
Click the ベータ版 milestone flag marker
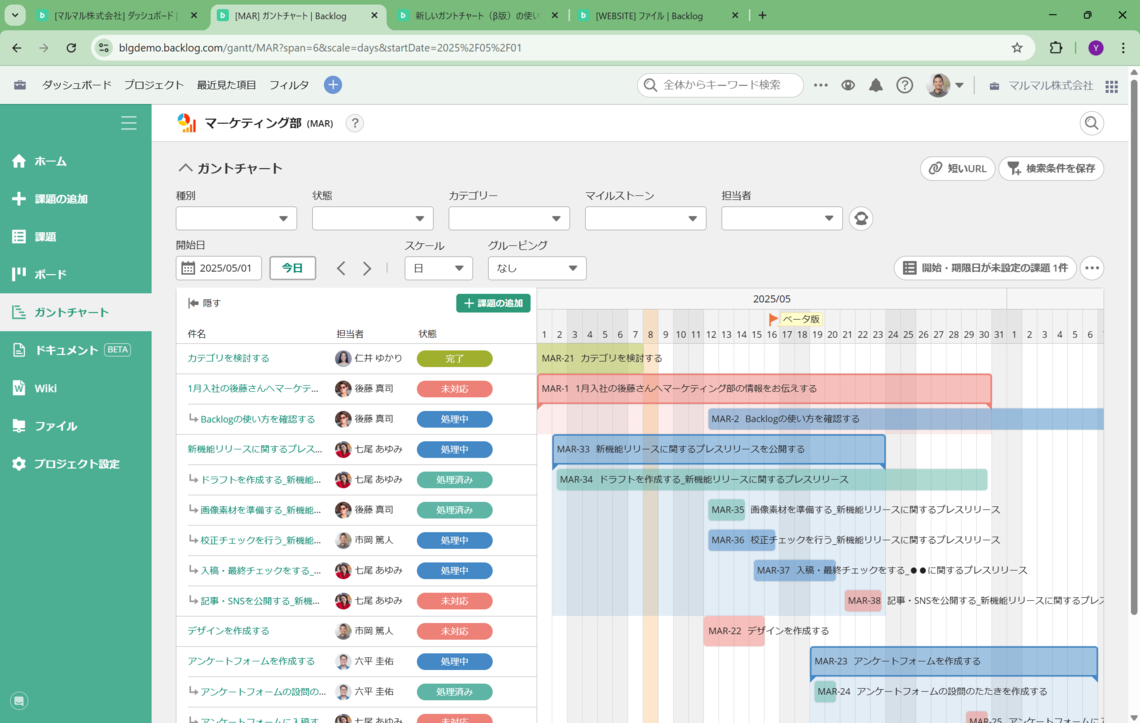tap(774, 319)
